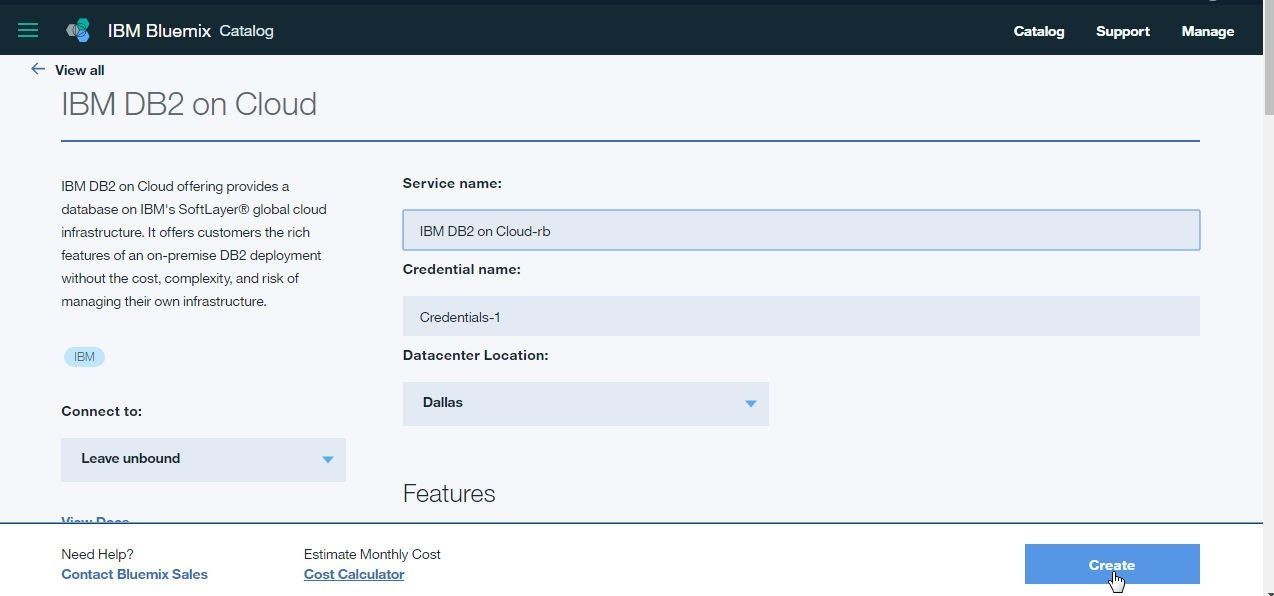This screenshot has width=1274, height=596.
Task: Click the Need Help? text
Action: tap(97, 554)
